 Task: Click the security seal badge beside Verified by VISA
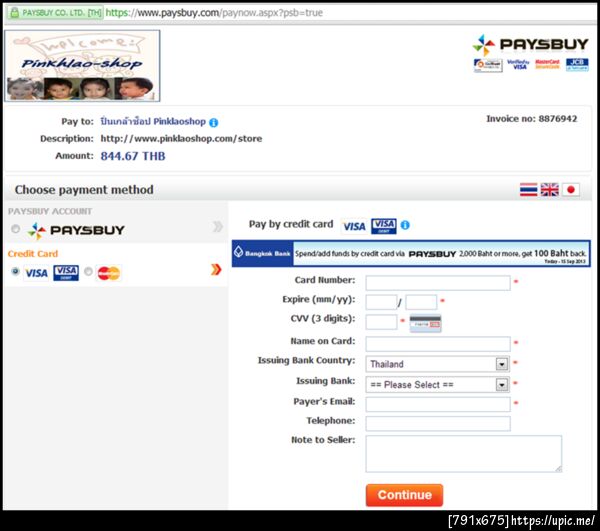[488, 65]
